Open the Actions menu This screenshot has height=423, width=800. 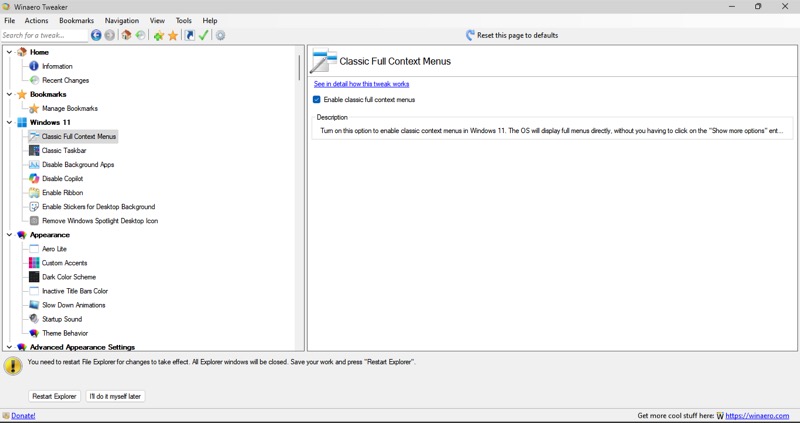[x=36, y=20]
